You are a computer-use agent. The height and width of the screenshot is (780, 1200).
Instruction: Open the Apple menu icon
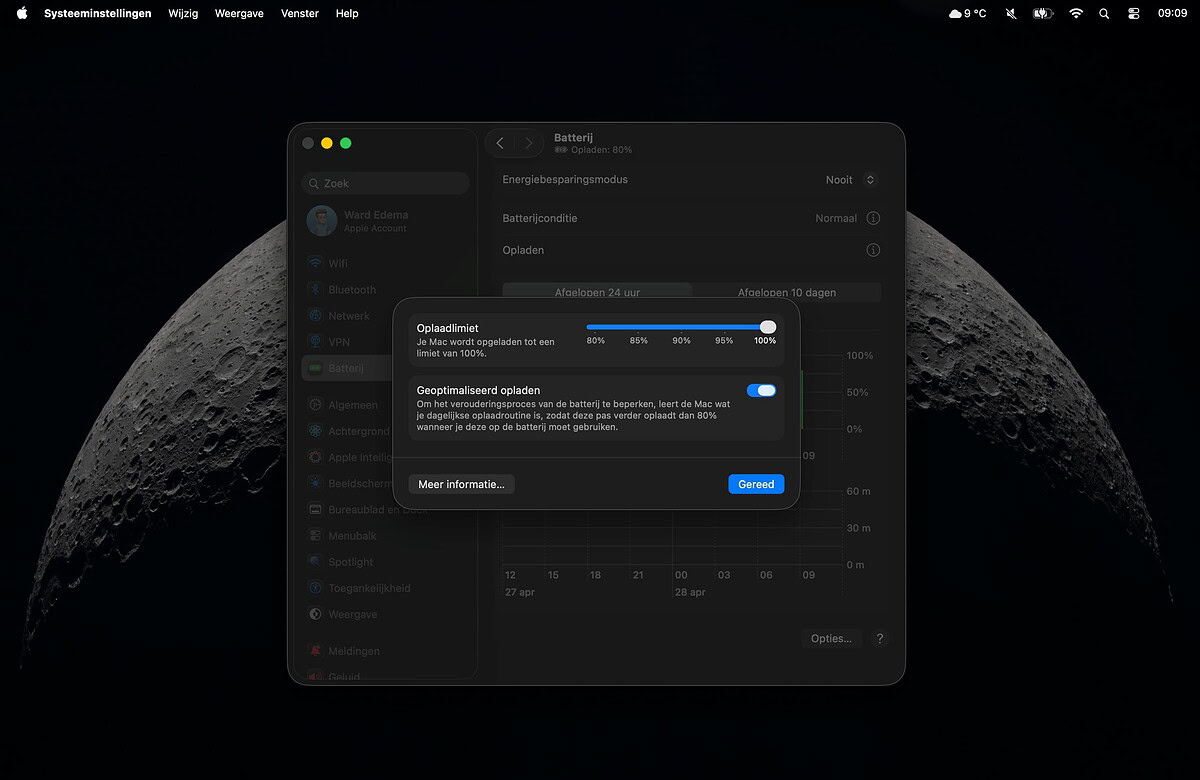(x=22, y=13)
